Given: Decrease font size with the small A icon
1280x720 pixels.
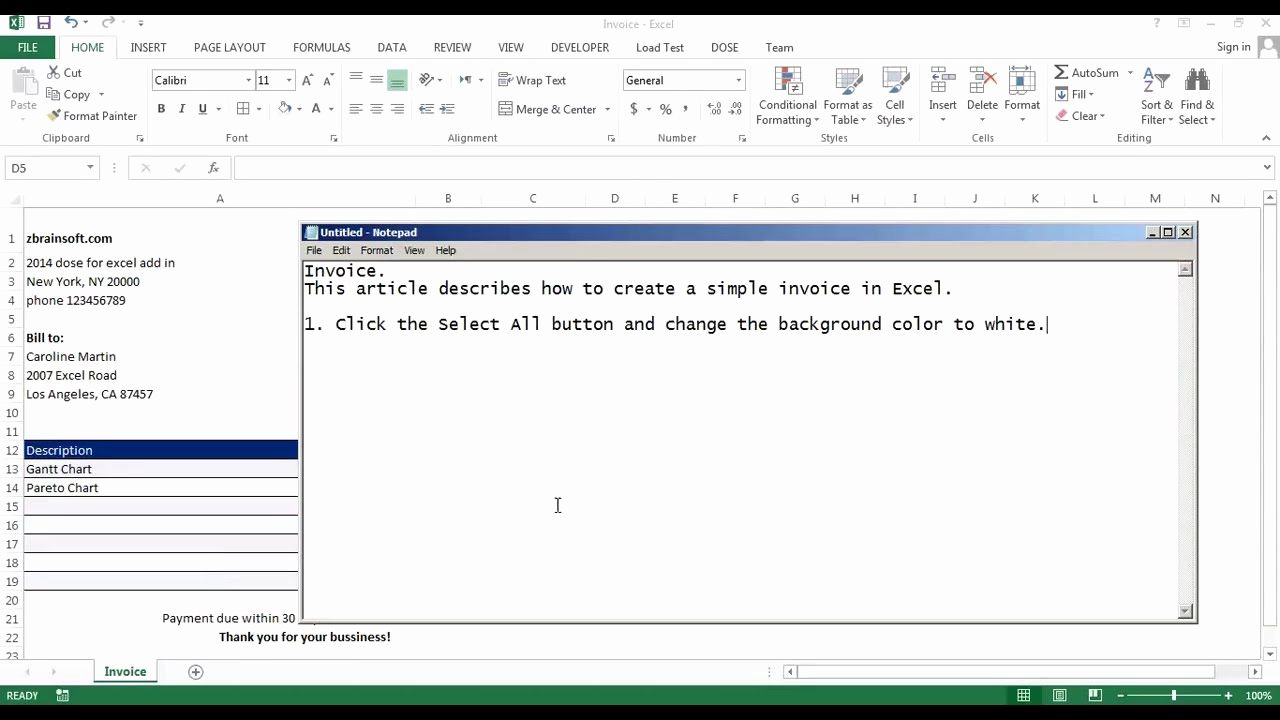Looking at the screenshot, I should coord(328,80).
